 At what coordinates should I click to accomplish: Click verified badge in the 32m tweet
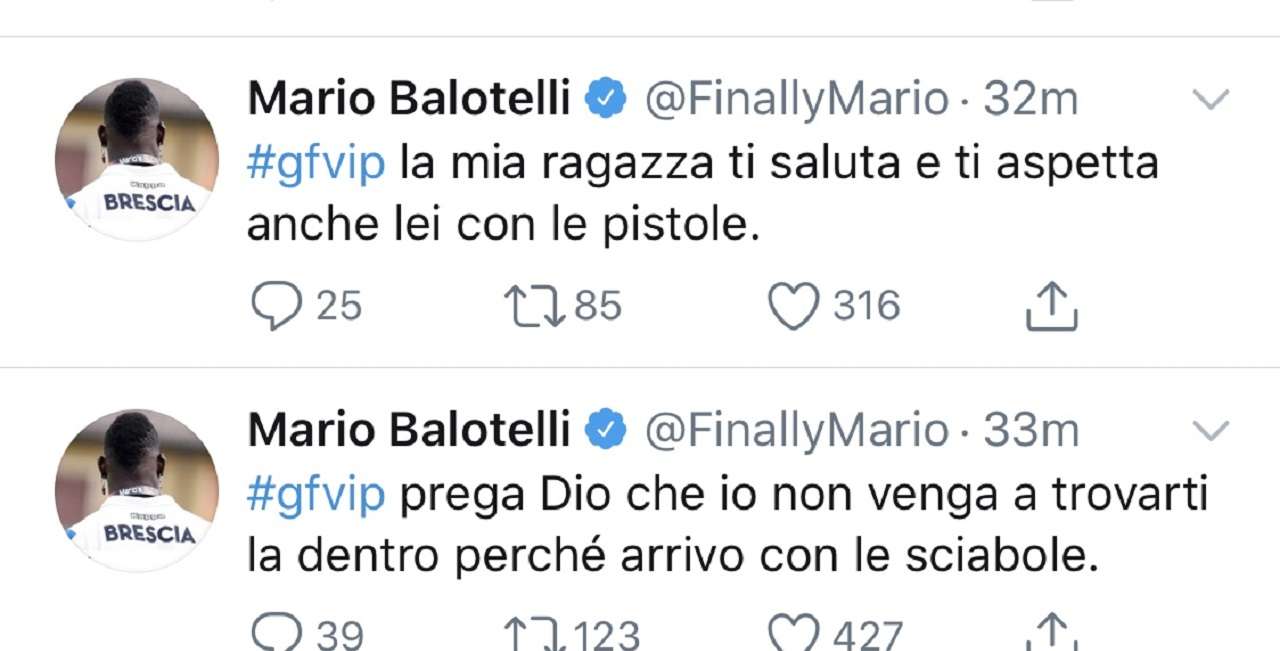click(606, 99)
